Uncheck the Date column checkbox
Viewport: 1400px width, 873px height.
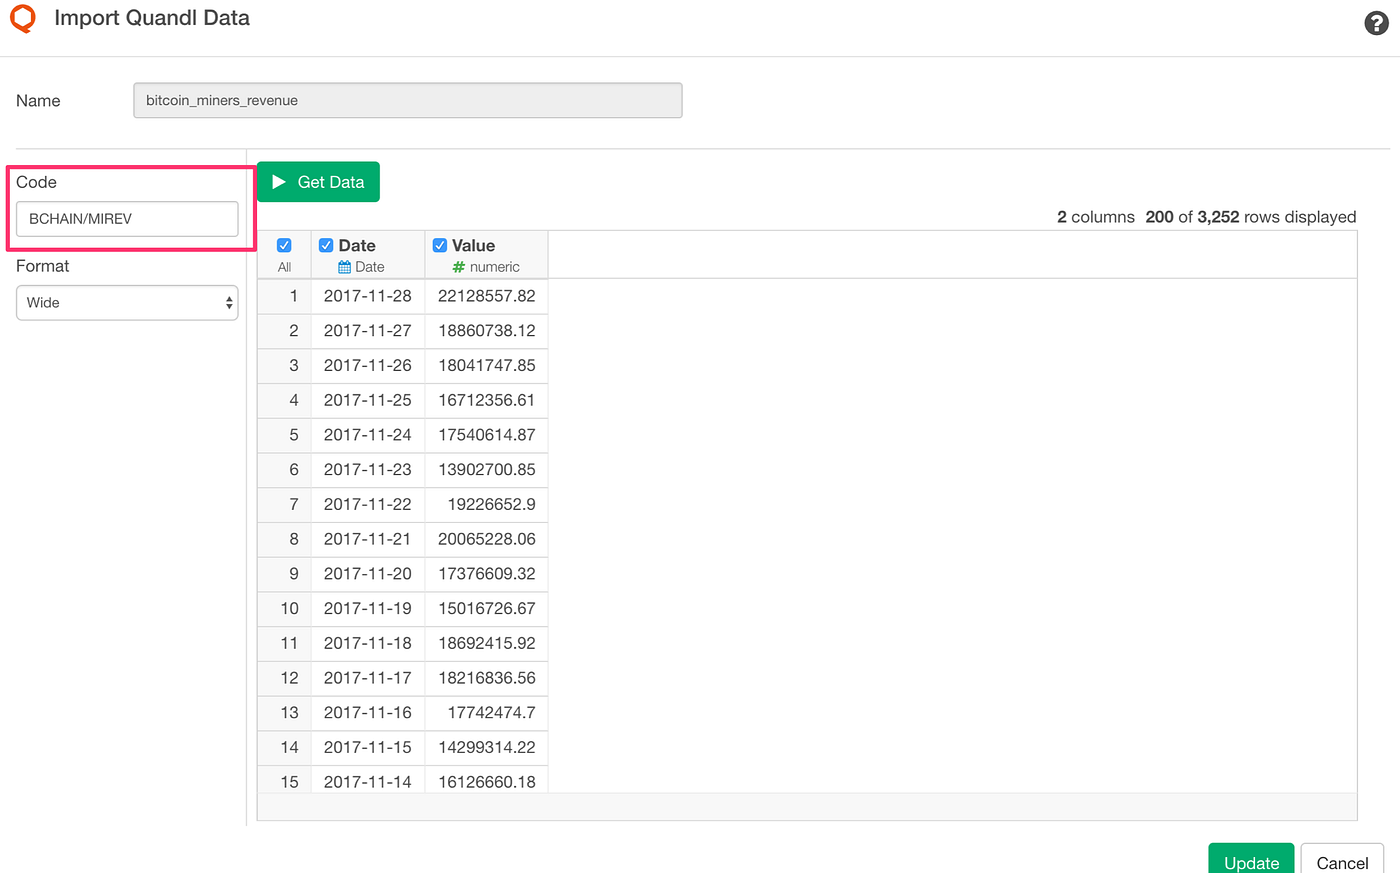[x=326, y=244]
